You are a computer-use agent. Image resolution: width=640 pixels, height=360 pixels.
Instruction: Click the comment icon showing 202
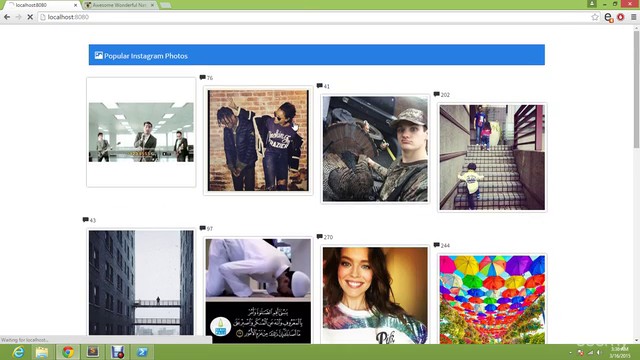pyautogui.click(x=436, y=94)
